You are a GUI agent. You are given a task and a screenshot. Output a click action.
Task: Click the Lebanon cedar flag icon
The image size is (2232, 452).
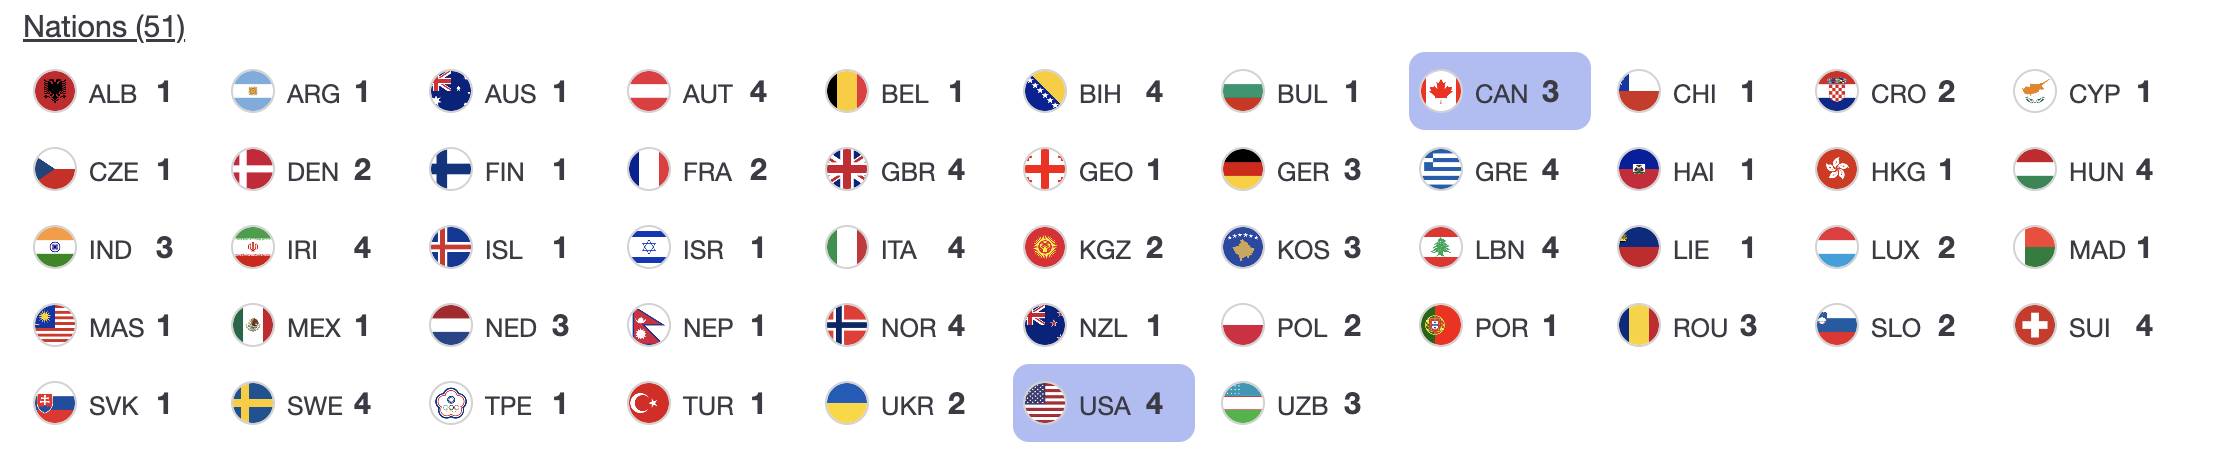tap(1441, 248)
